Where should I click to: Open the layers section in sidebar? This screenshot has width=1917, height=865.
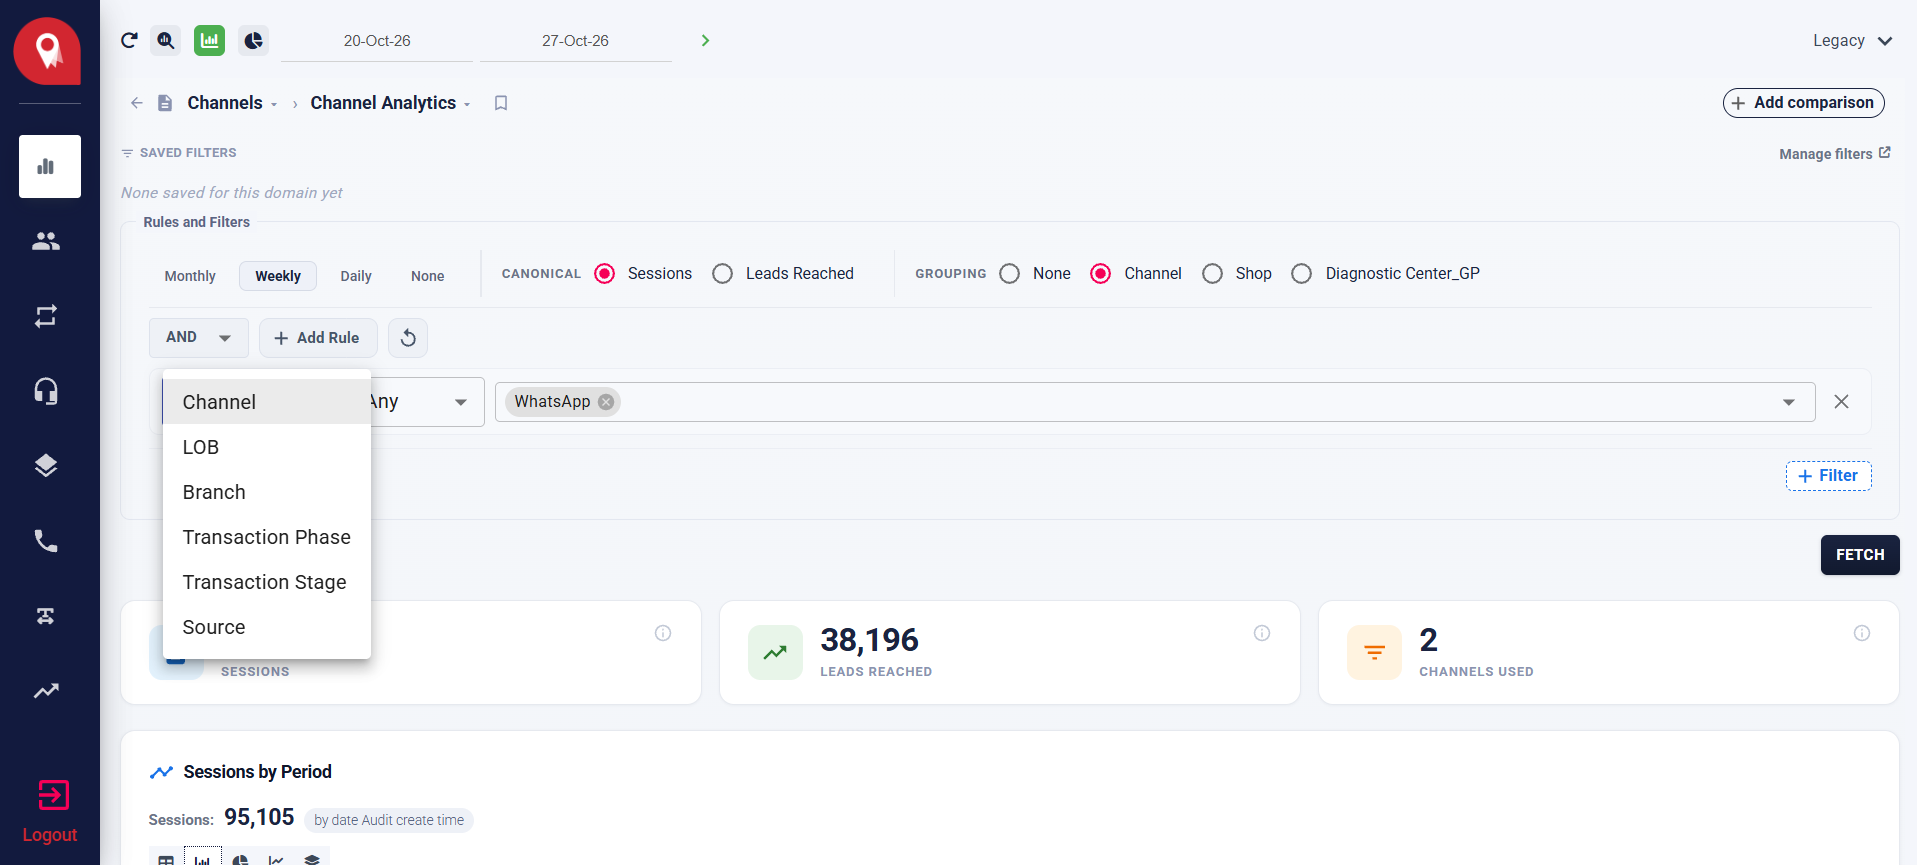[46, 466]
